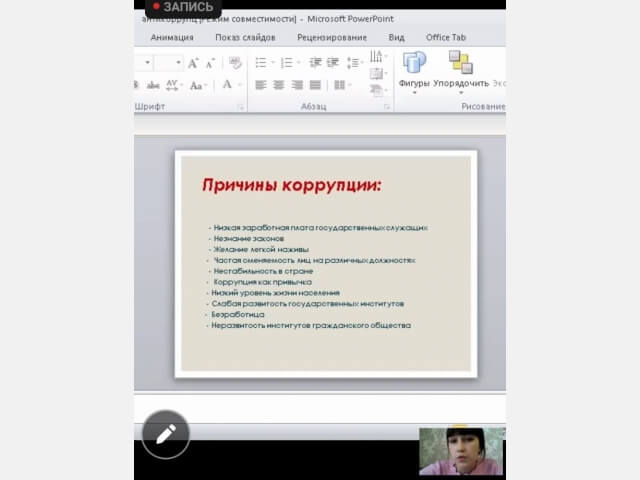640x480 pixels.
Task: Tap the red ЗАПИСЬ recording indicator
Action: 183,7
